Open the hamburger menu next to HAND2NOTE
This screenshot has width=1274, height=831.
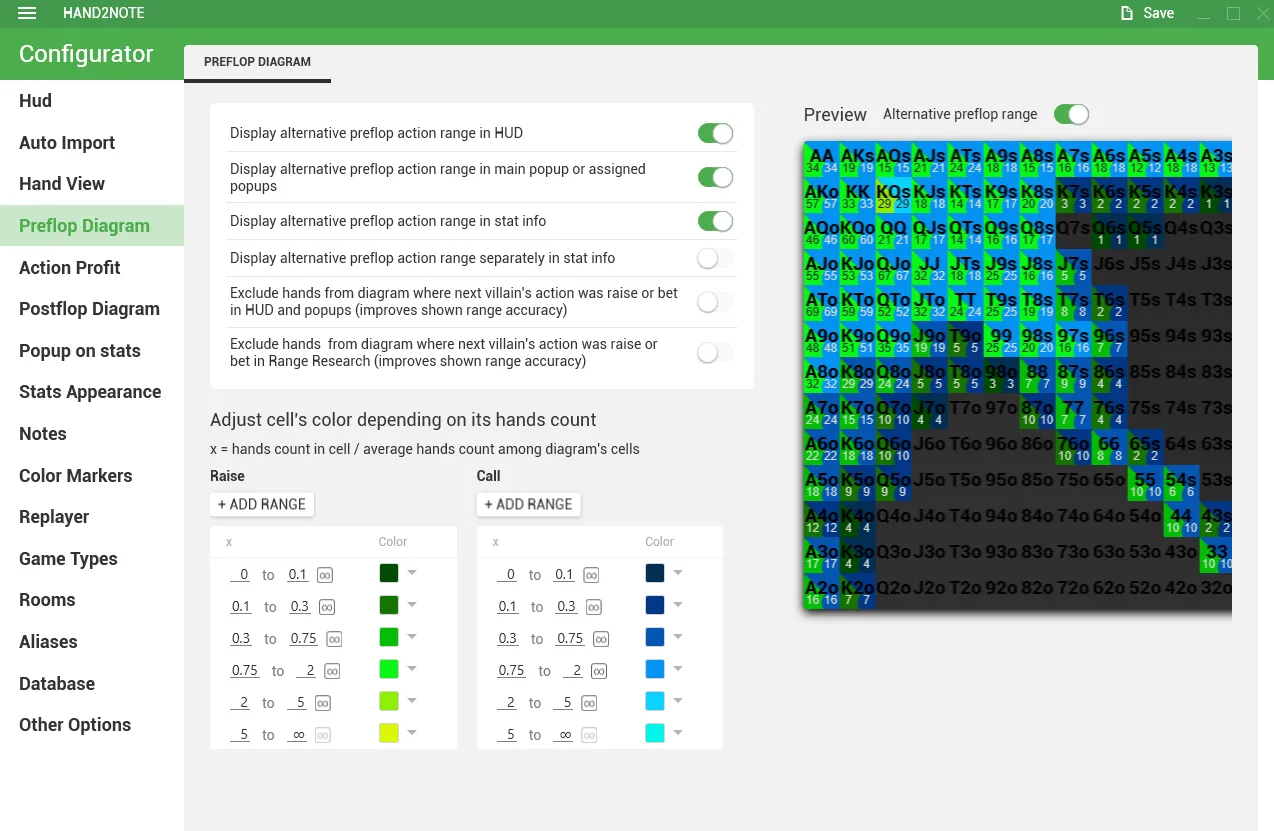27,13
